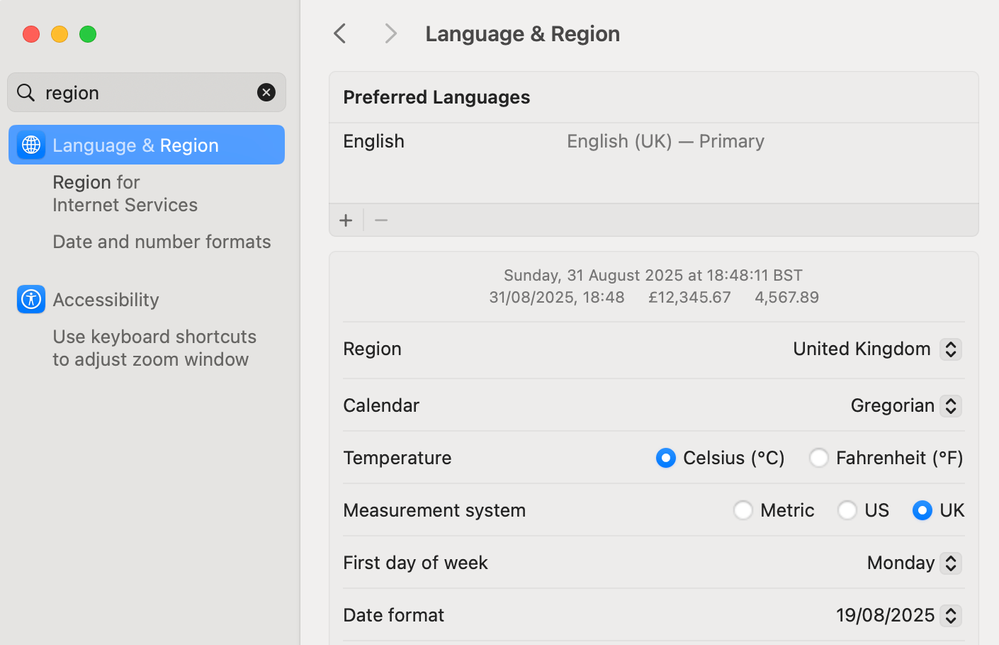Choose Metric measurement system
The height and width of the screenshot is (645, 999).
coord(743,510)
